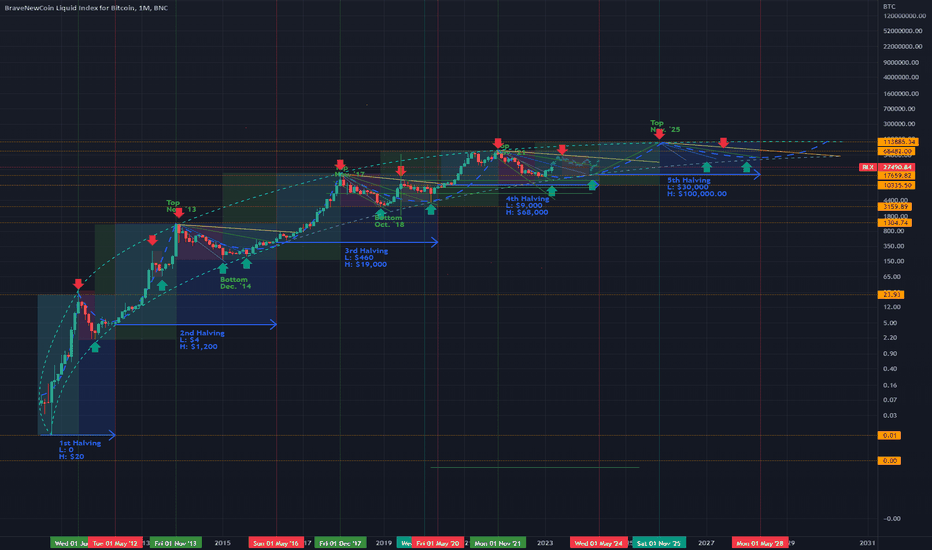
Task: Click the 150.00 price scale tick
Action: pyautogui.click(x=893, y=262)
